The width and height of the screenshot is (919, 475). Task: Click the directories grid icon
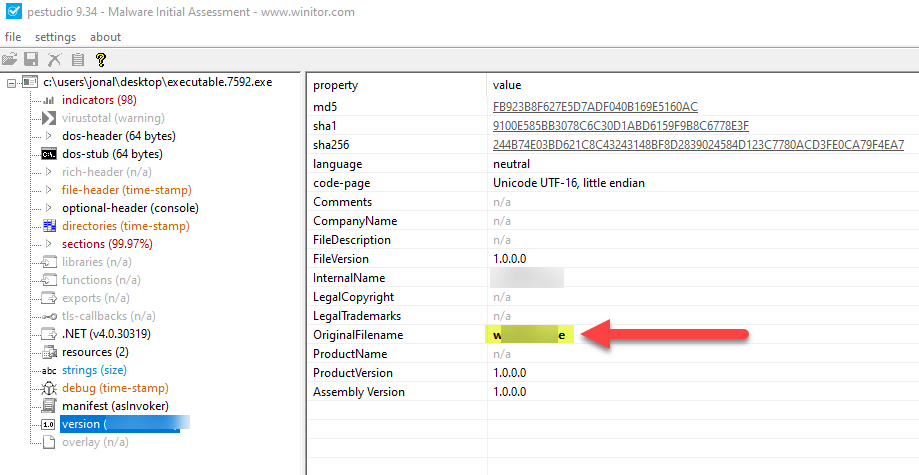[48, 226]
